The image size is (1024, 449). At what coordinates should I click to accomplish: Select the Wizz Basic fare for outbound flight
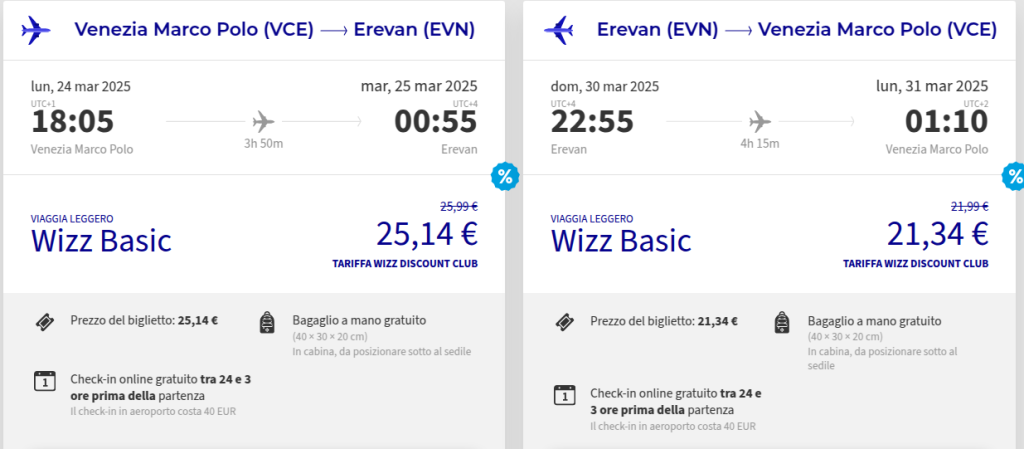click(101, 240)
